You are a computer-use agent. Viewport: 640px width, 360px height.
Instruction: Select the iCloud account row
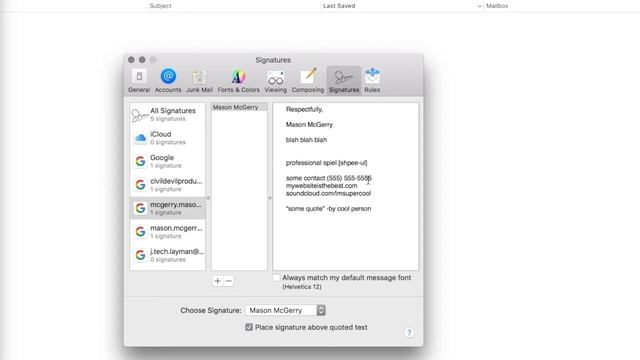click(x=168, y=138)
